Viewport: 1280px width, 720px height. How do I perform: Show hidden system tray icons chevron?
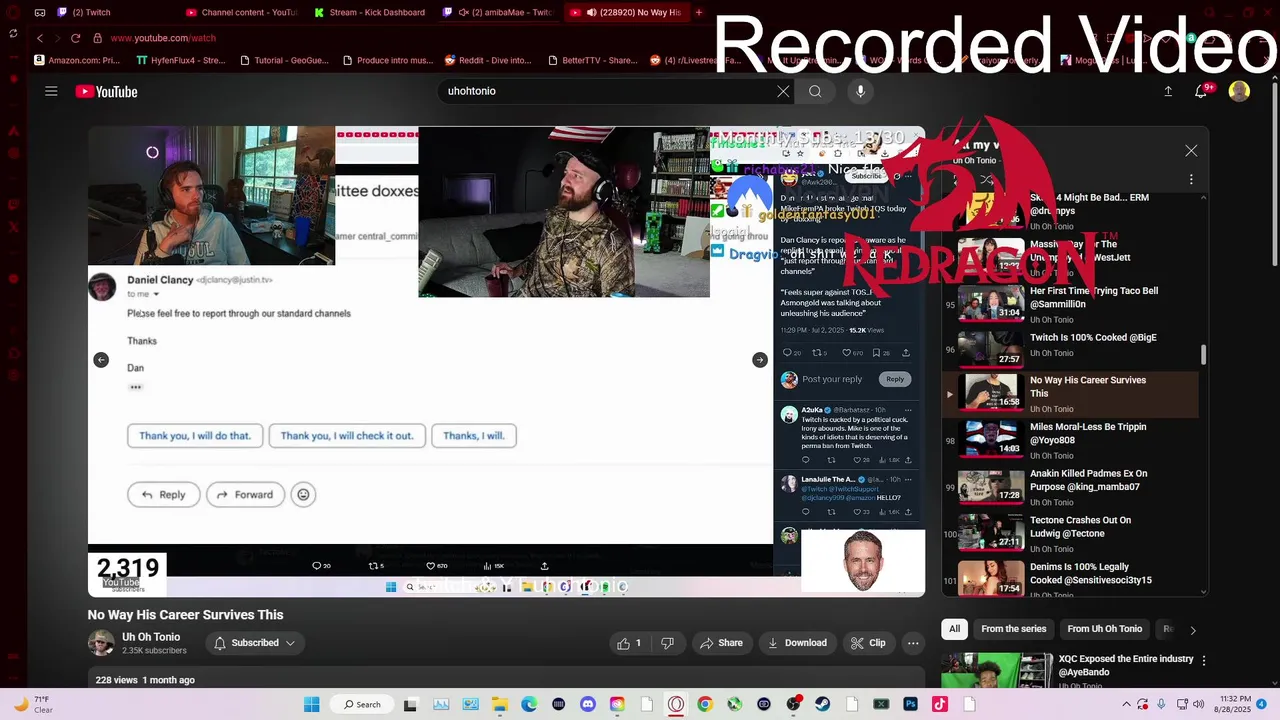tap(1126, 704)
